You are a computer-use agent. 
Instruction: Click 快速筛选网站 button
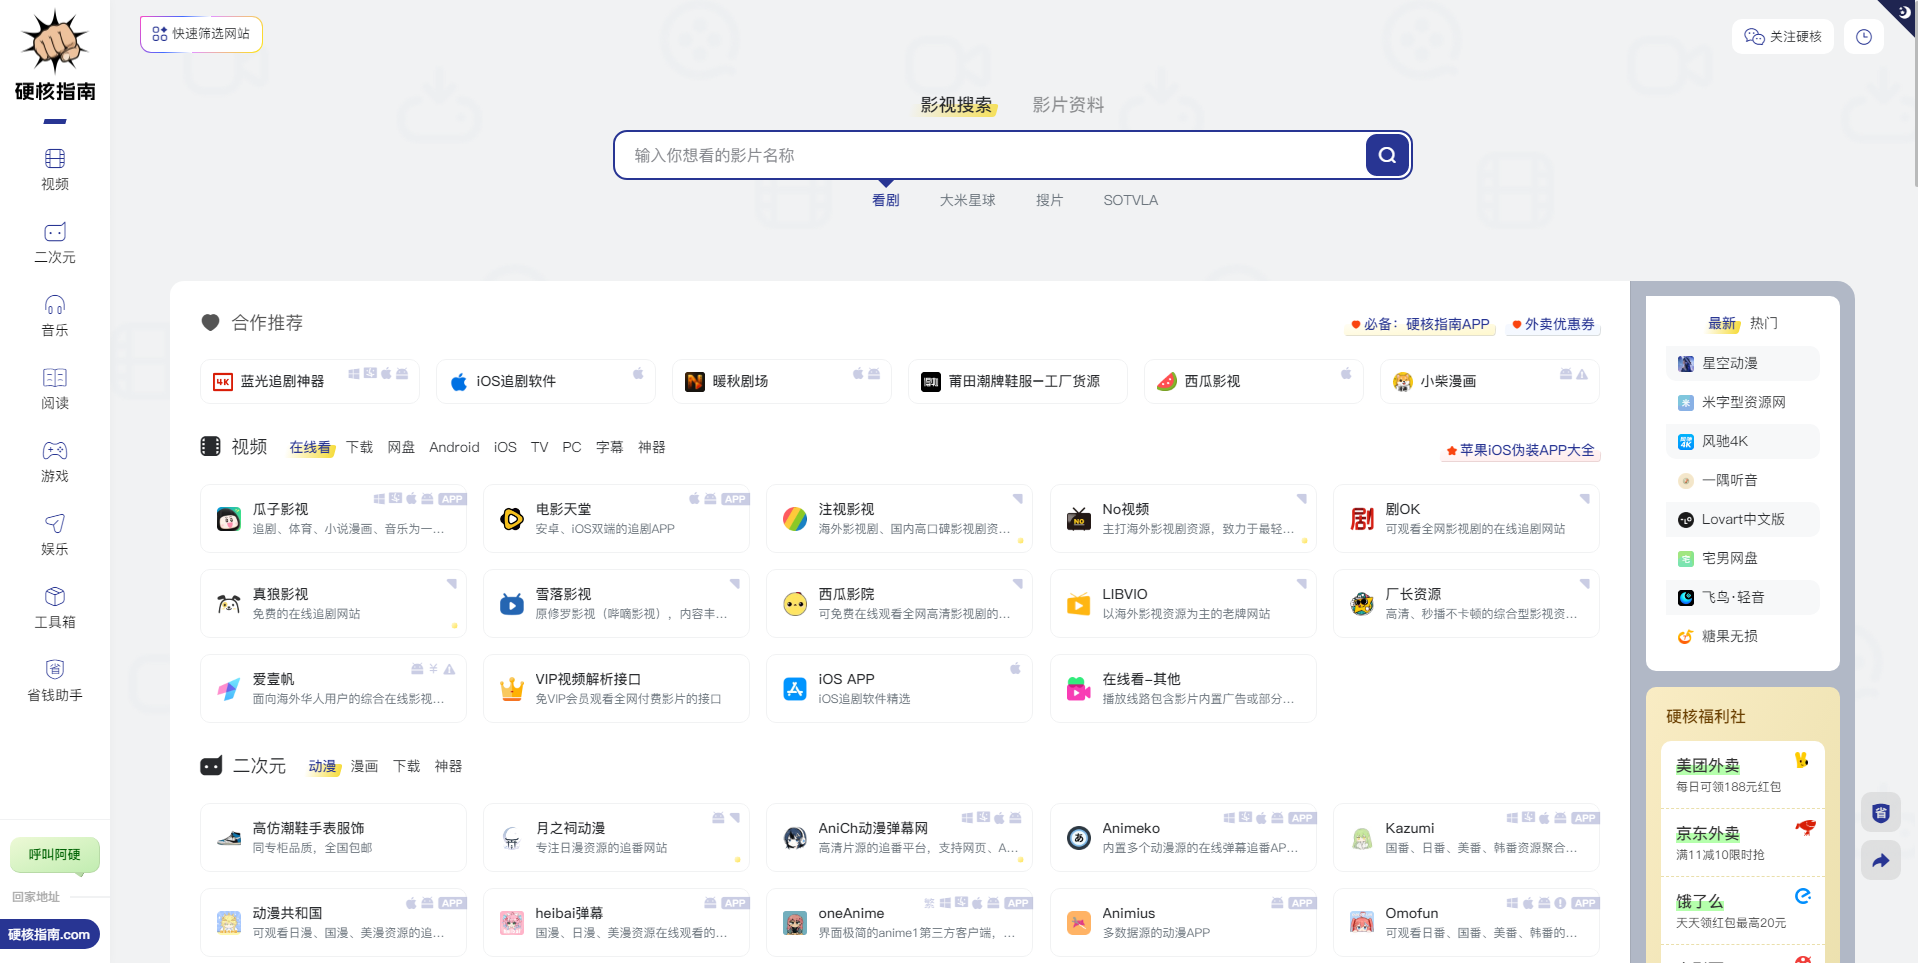201,34
